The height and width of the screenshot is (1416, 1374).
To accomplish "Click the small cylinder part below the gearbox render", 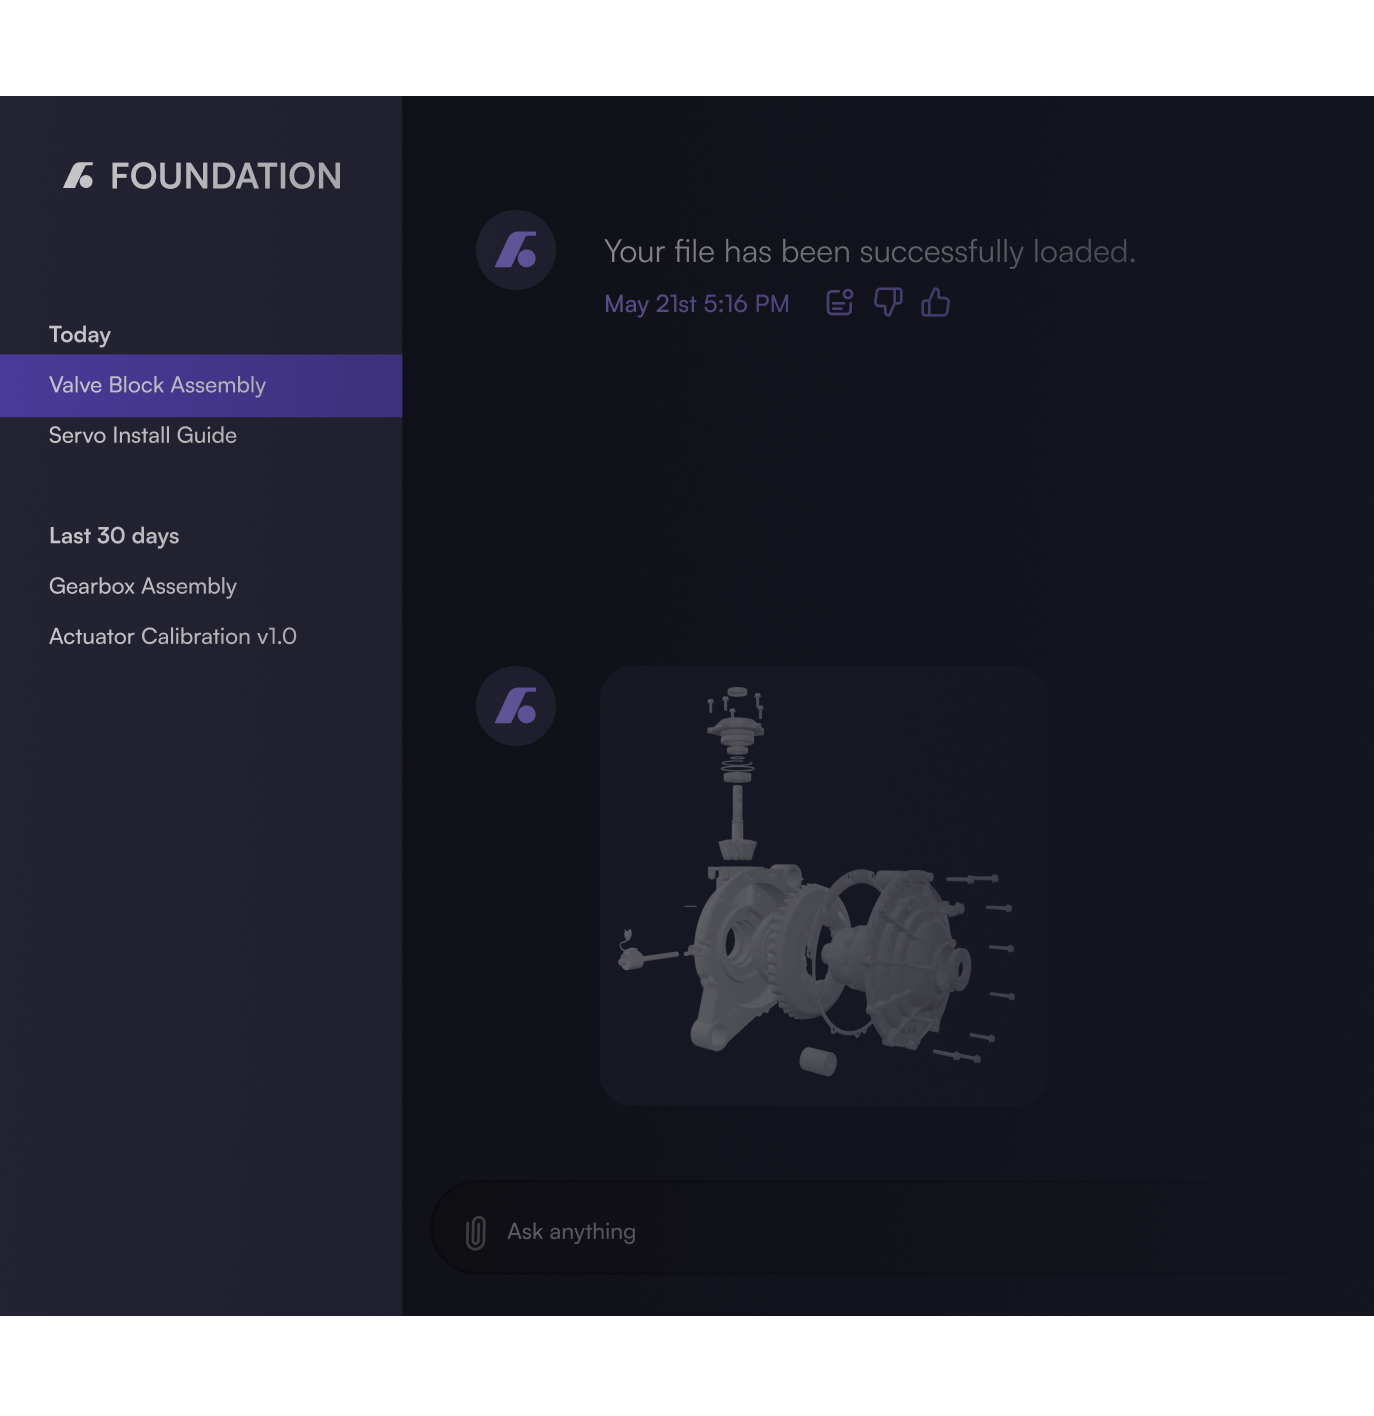I will click(x=818, y=1061).
